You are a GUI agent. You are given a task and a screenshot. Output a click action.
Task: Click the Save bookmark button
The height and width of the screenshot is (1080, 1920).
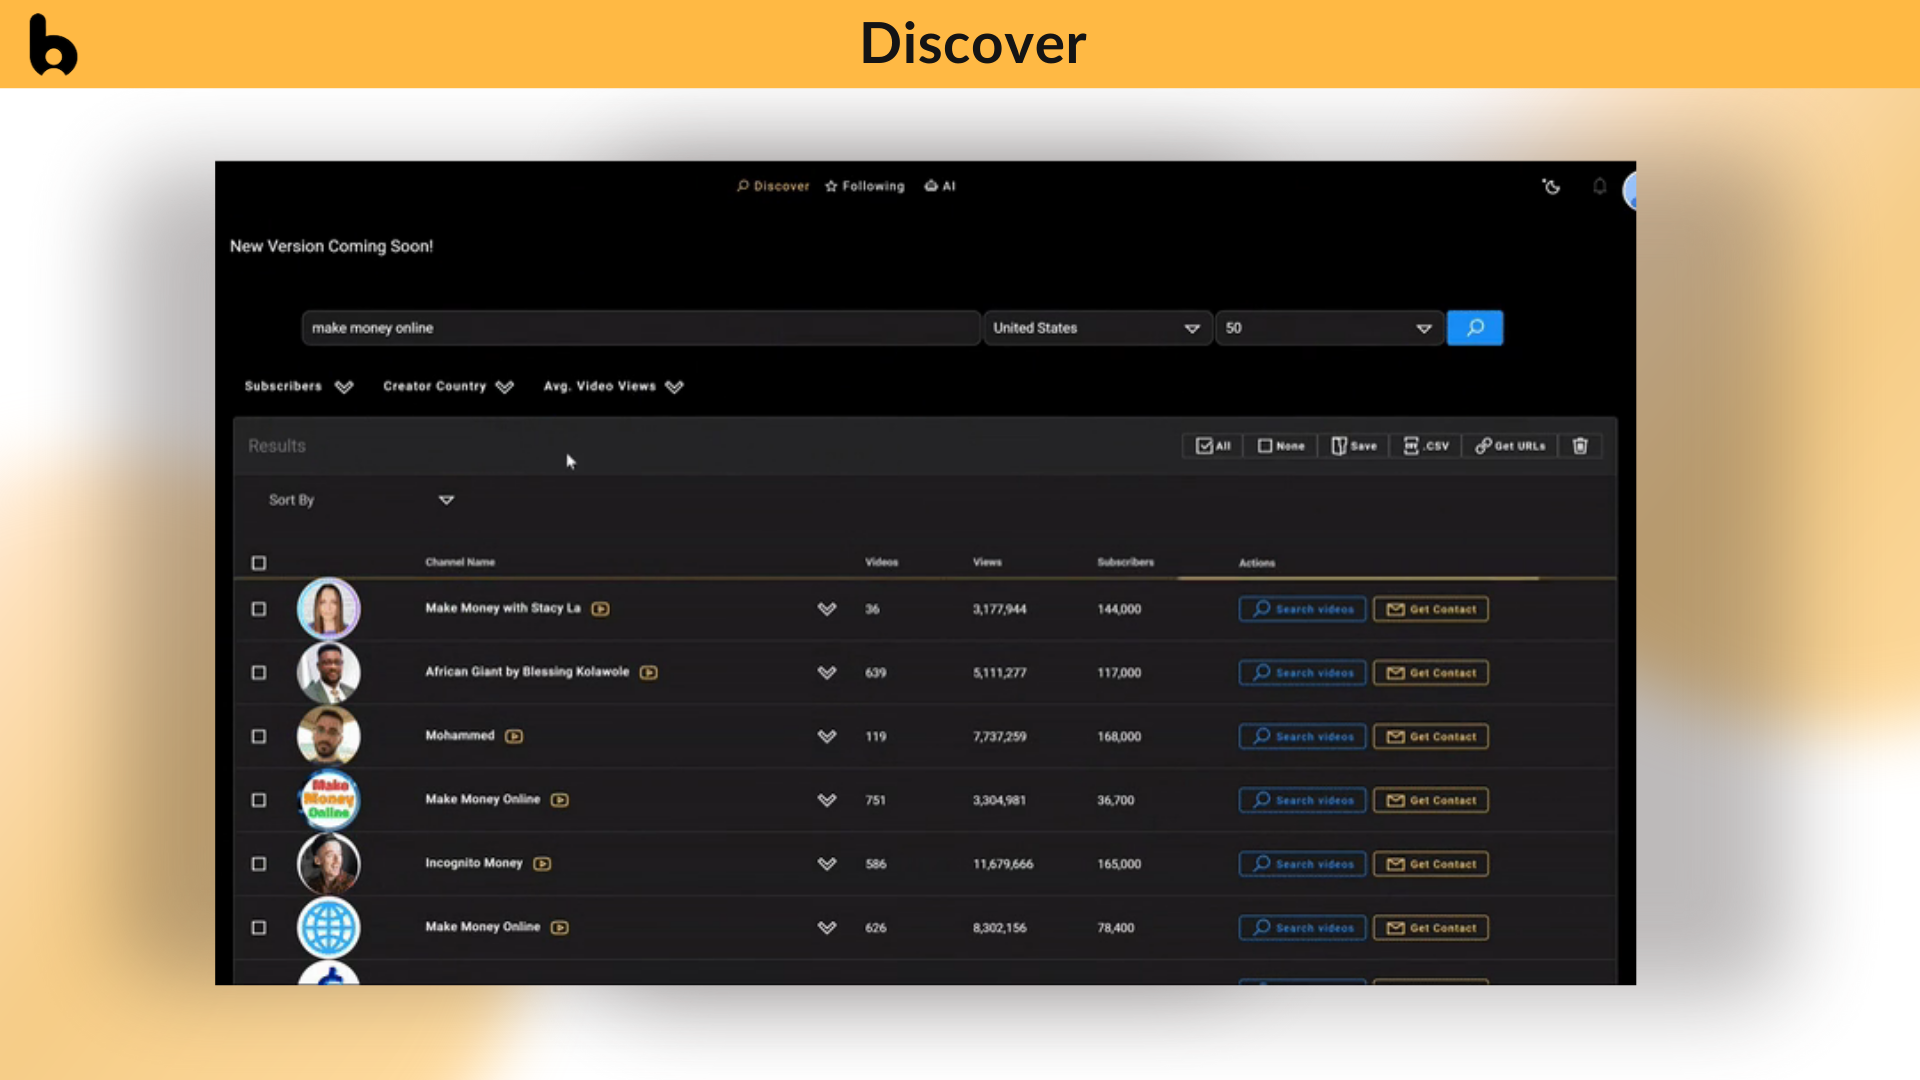[x=1354, y=446]
